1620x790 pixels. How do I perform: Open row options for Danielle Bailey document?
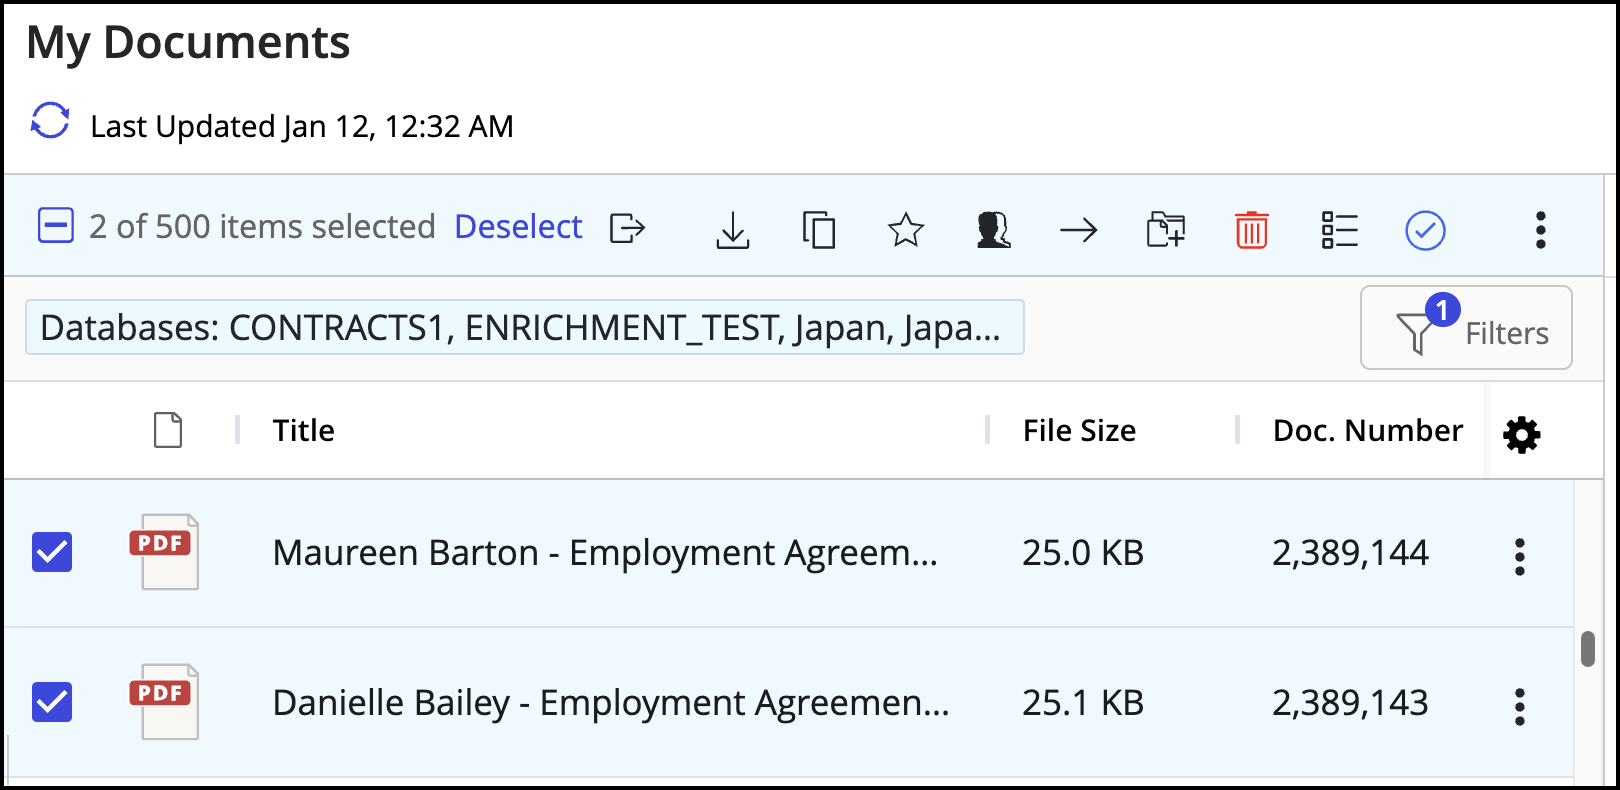coord(1520,707)
